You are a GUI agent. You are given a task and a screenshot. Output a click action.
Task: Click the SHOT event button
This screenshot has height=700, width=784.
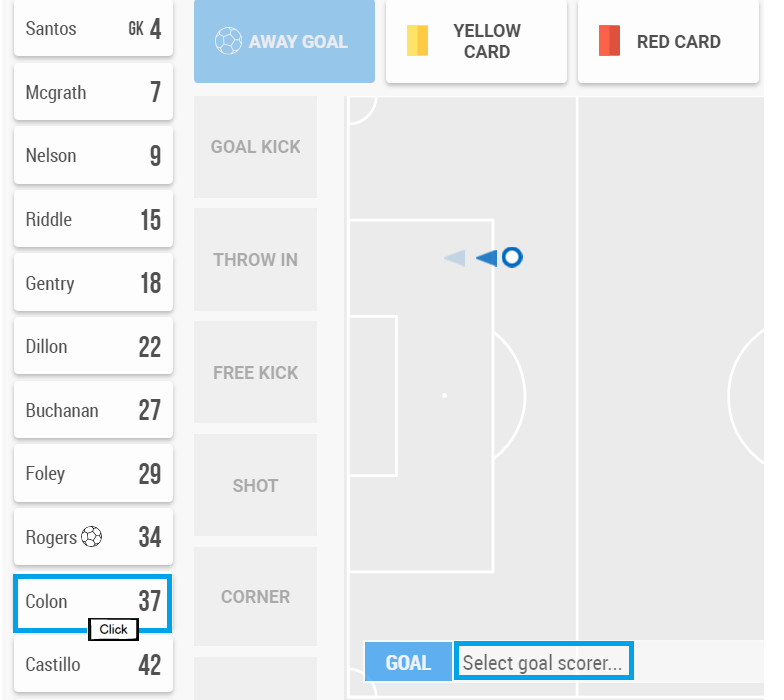coord(256,486)
